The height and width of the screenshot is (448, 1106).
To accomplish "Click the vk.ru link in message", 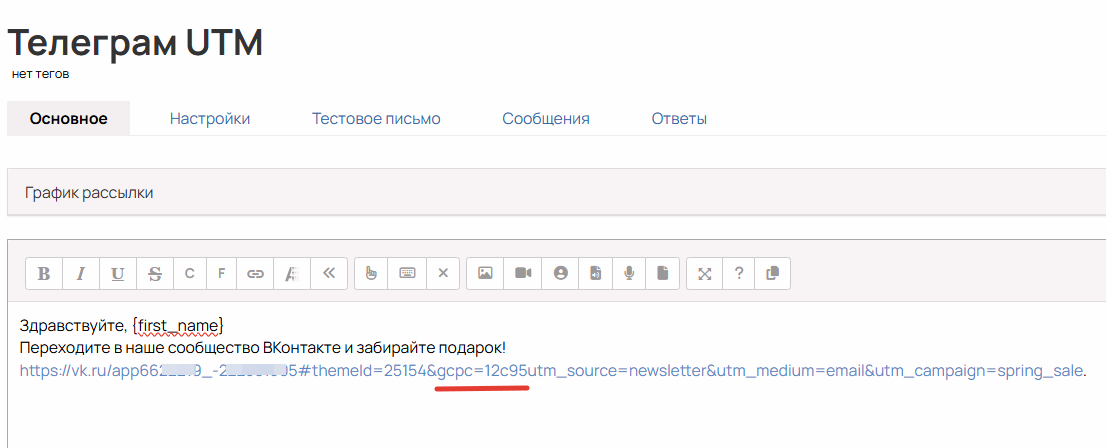I will [x=552, y=370].
